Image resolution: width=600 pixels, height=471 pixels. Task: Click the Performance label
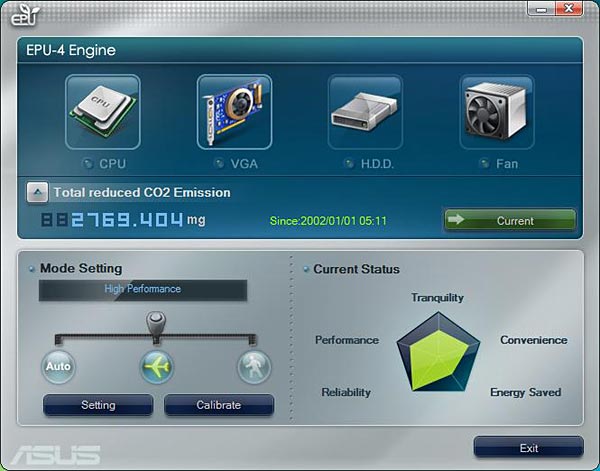347,340
